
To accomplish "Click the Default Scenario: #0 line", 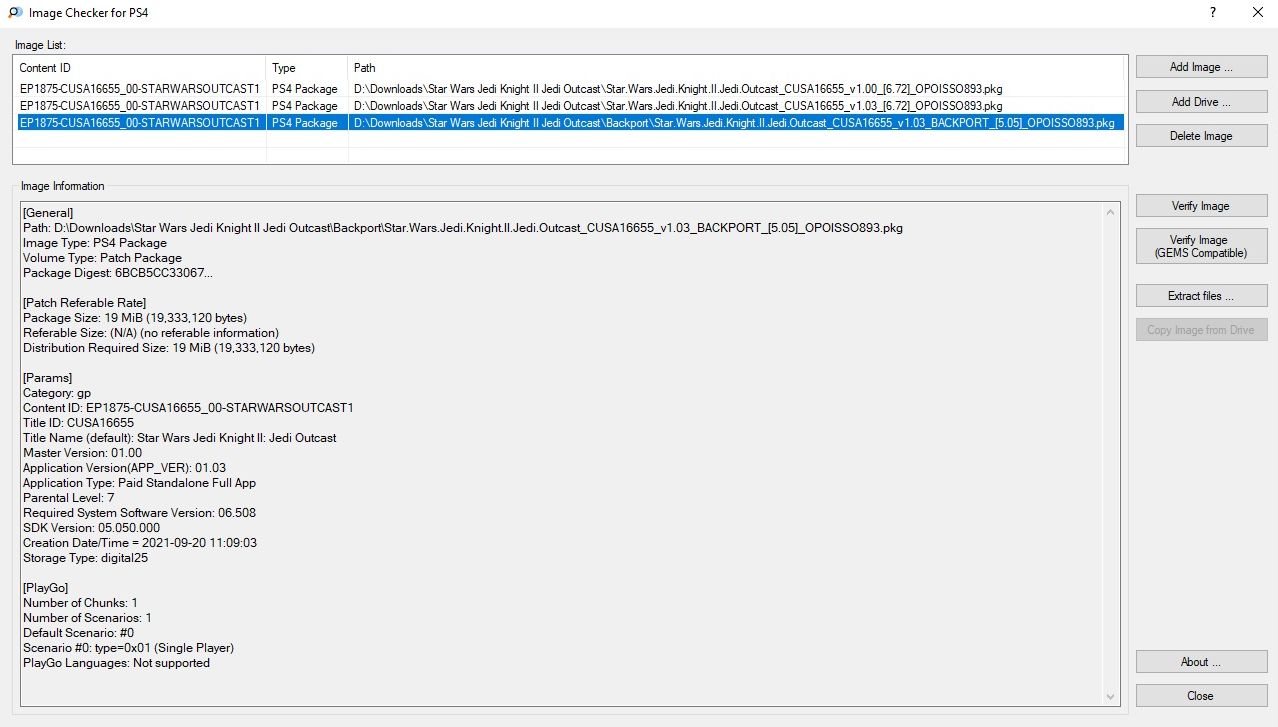I will 78,633.
